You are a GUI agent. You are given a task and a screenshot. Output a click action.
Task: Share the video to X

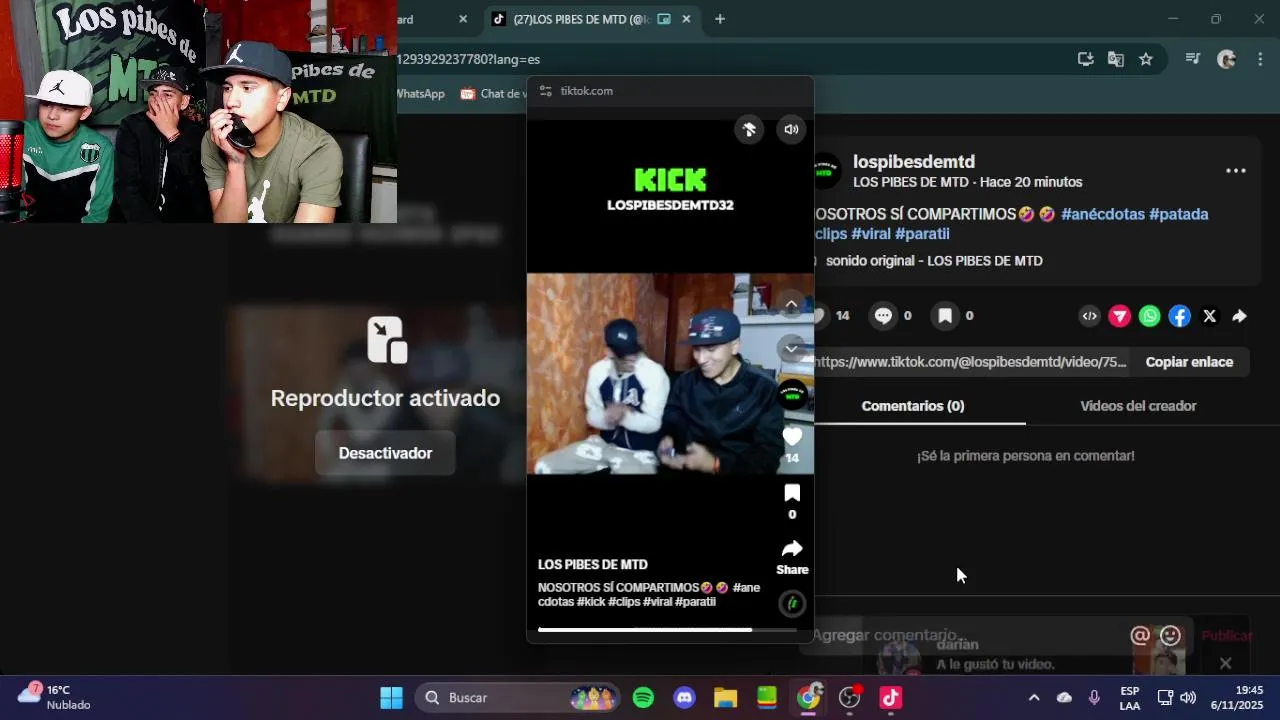pos(1210,316)
